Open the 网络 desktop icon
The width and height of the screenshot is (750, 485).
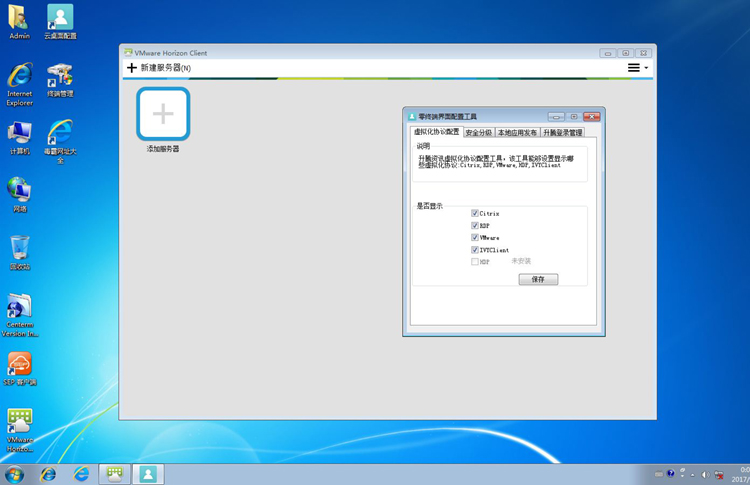20,195
